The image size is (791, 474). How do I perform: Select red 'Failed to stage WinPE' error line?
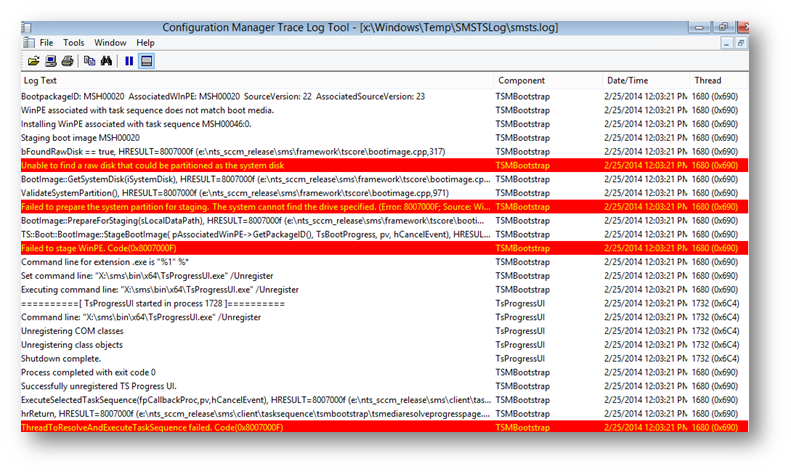coord(385,248)
